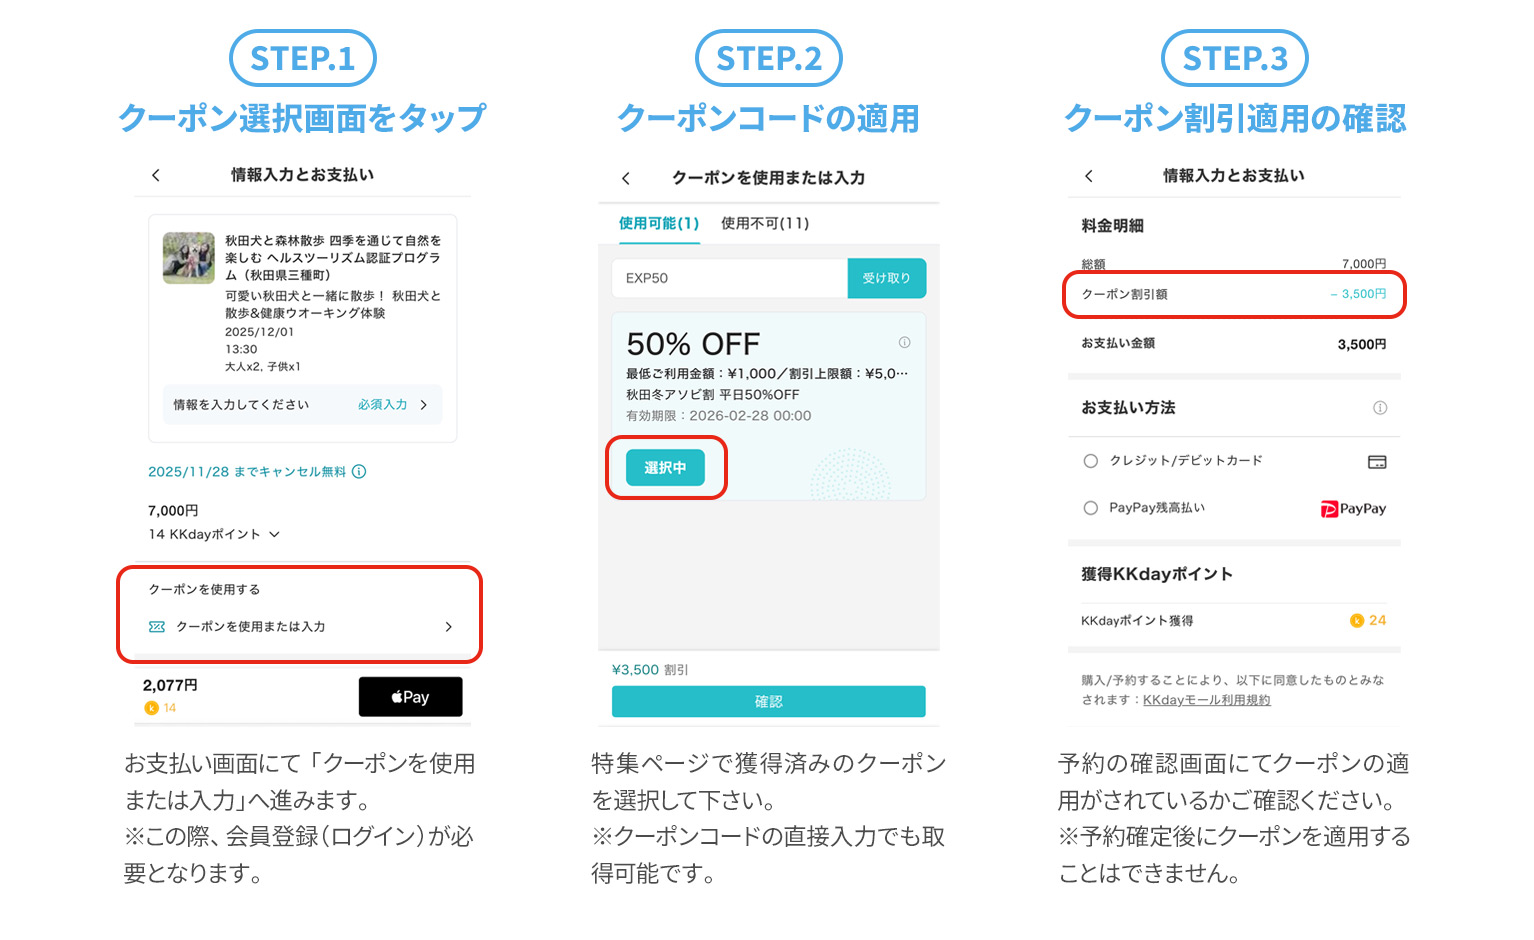Click the KKday points coin icon showing 24

[1357, 620]
